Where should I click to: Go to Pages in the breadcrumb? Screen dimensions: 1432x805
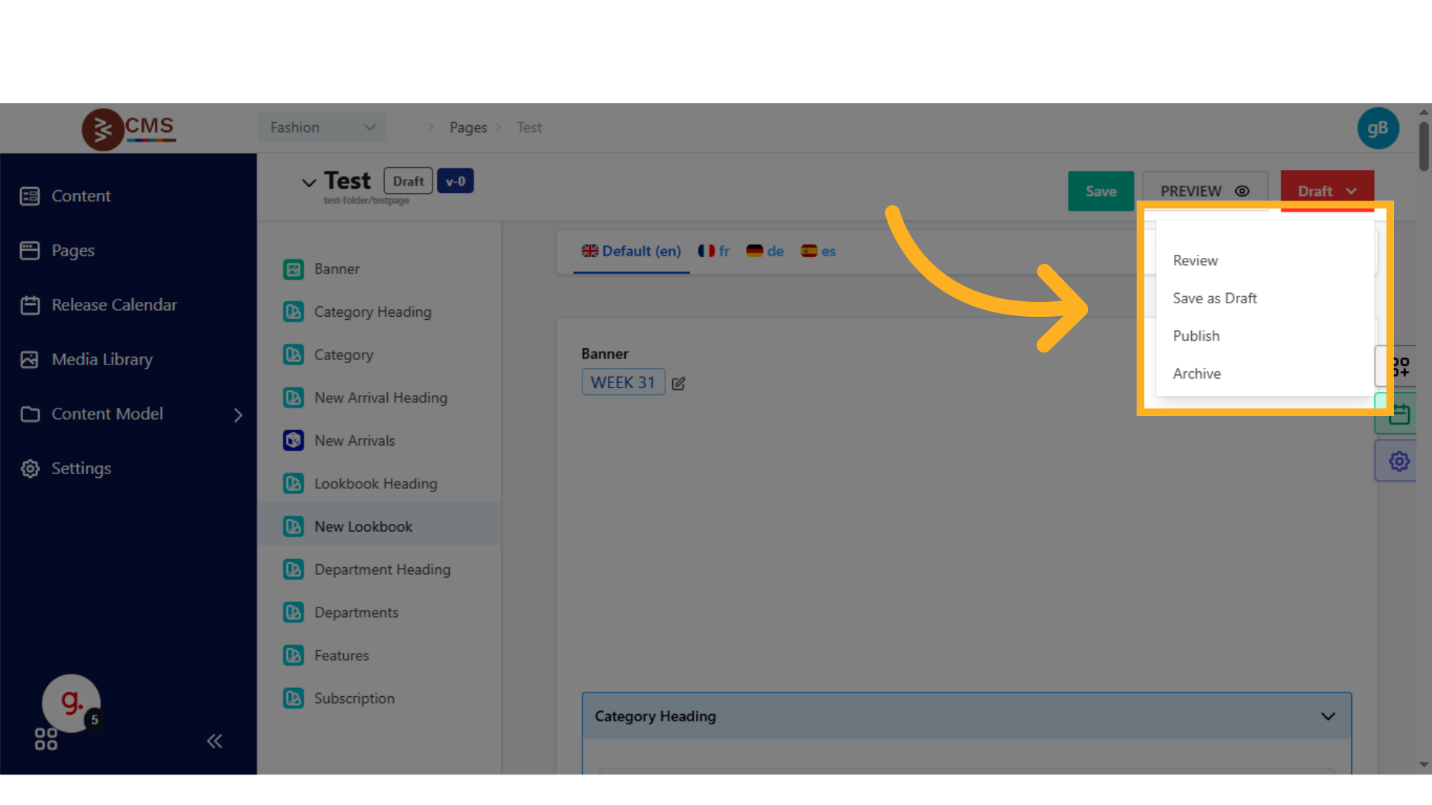click(468, 128)
